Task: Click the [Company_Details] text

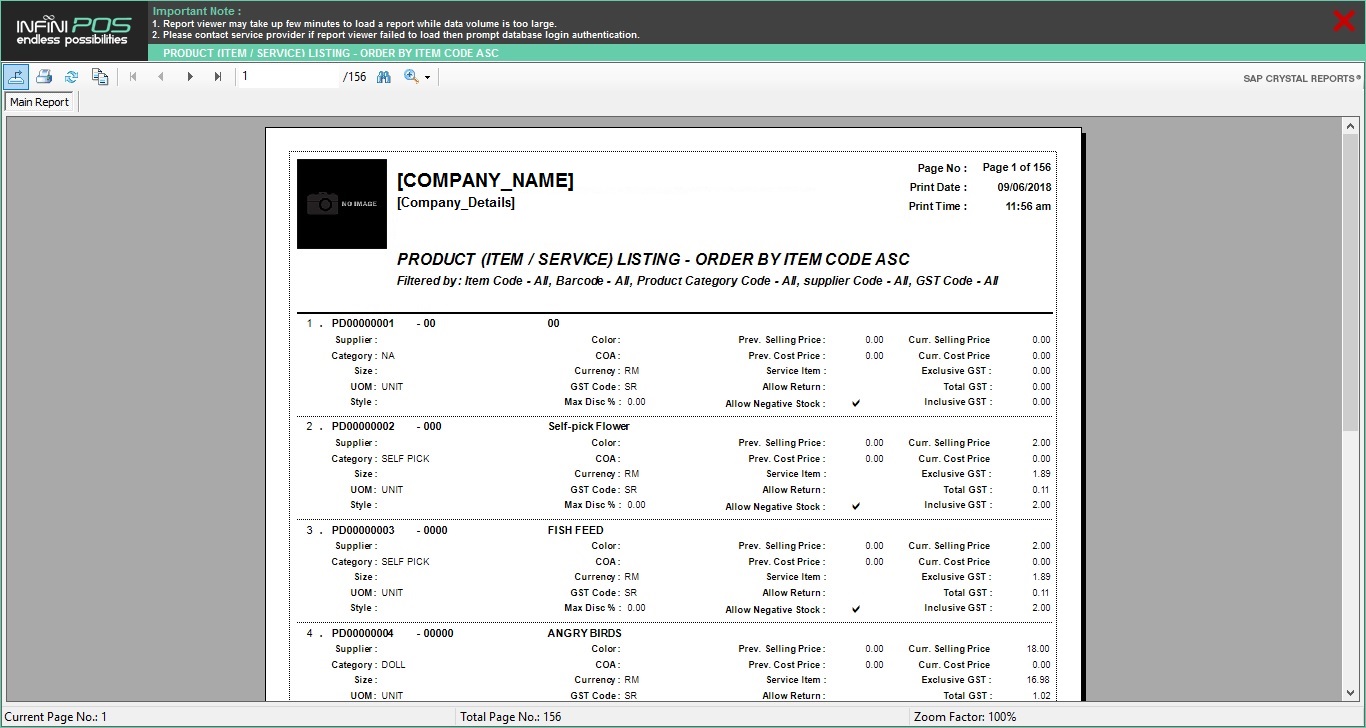Action: point(456,202)
